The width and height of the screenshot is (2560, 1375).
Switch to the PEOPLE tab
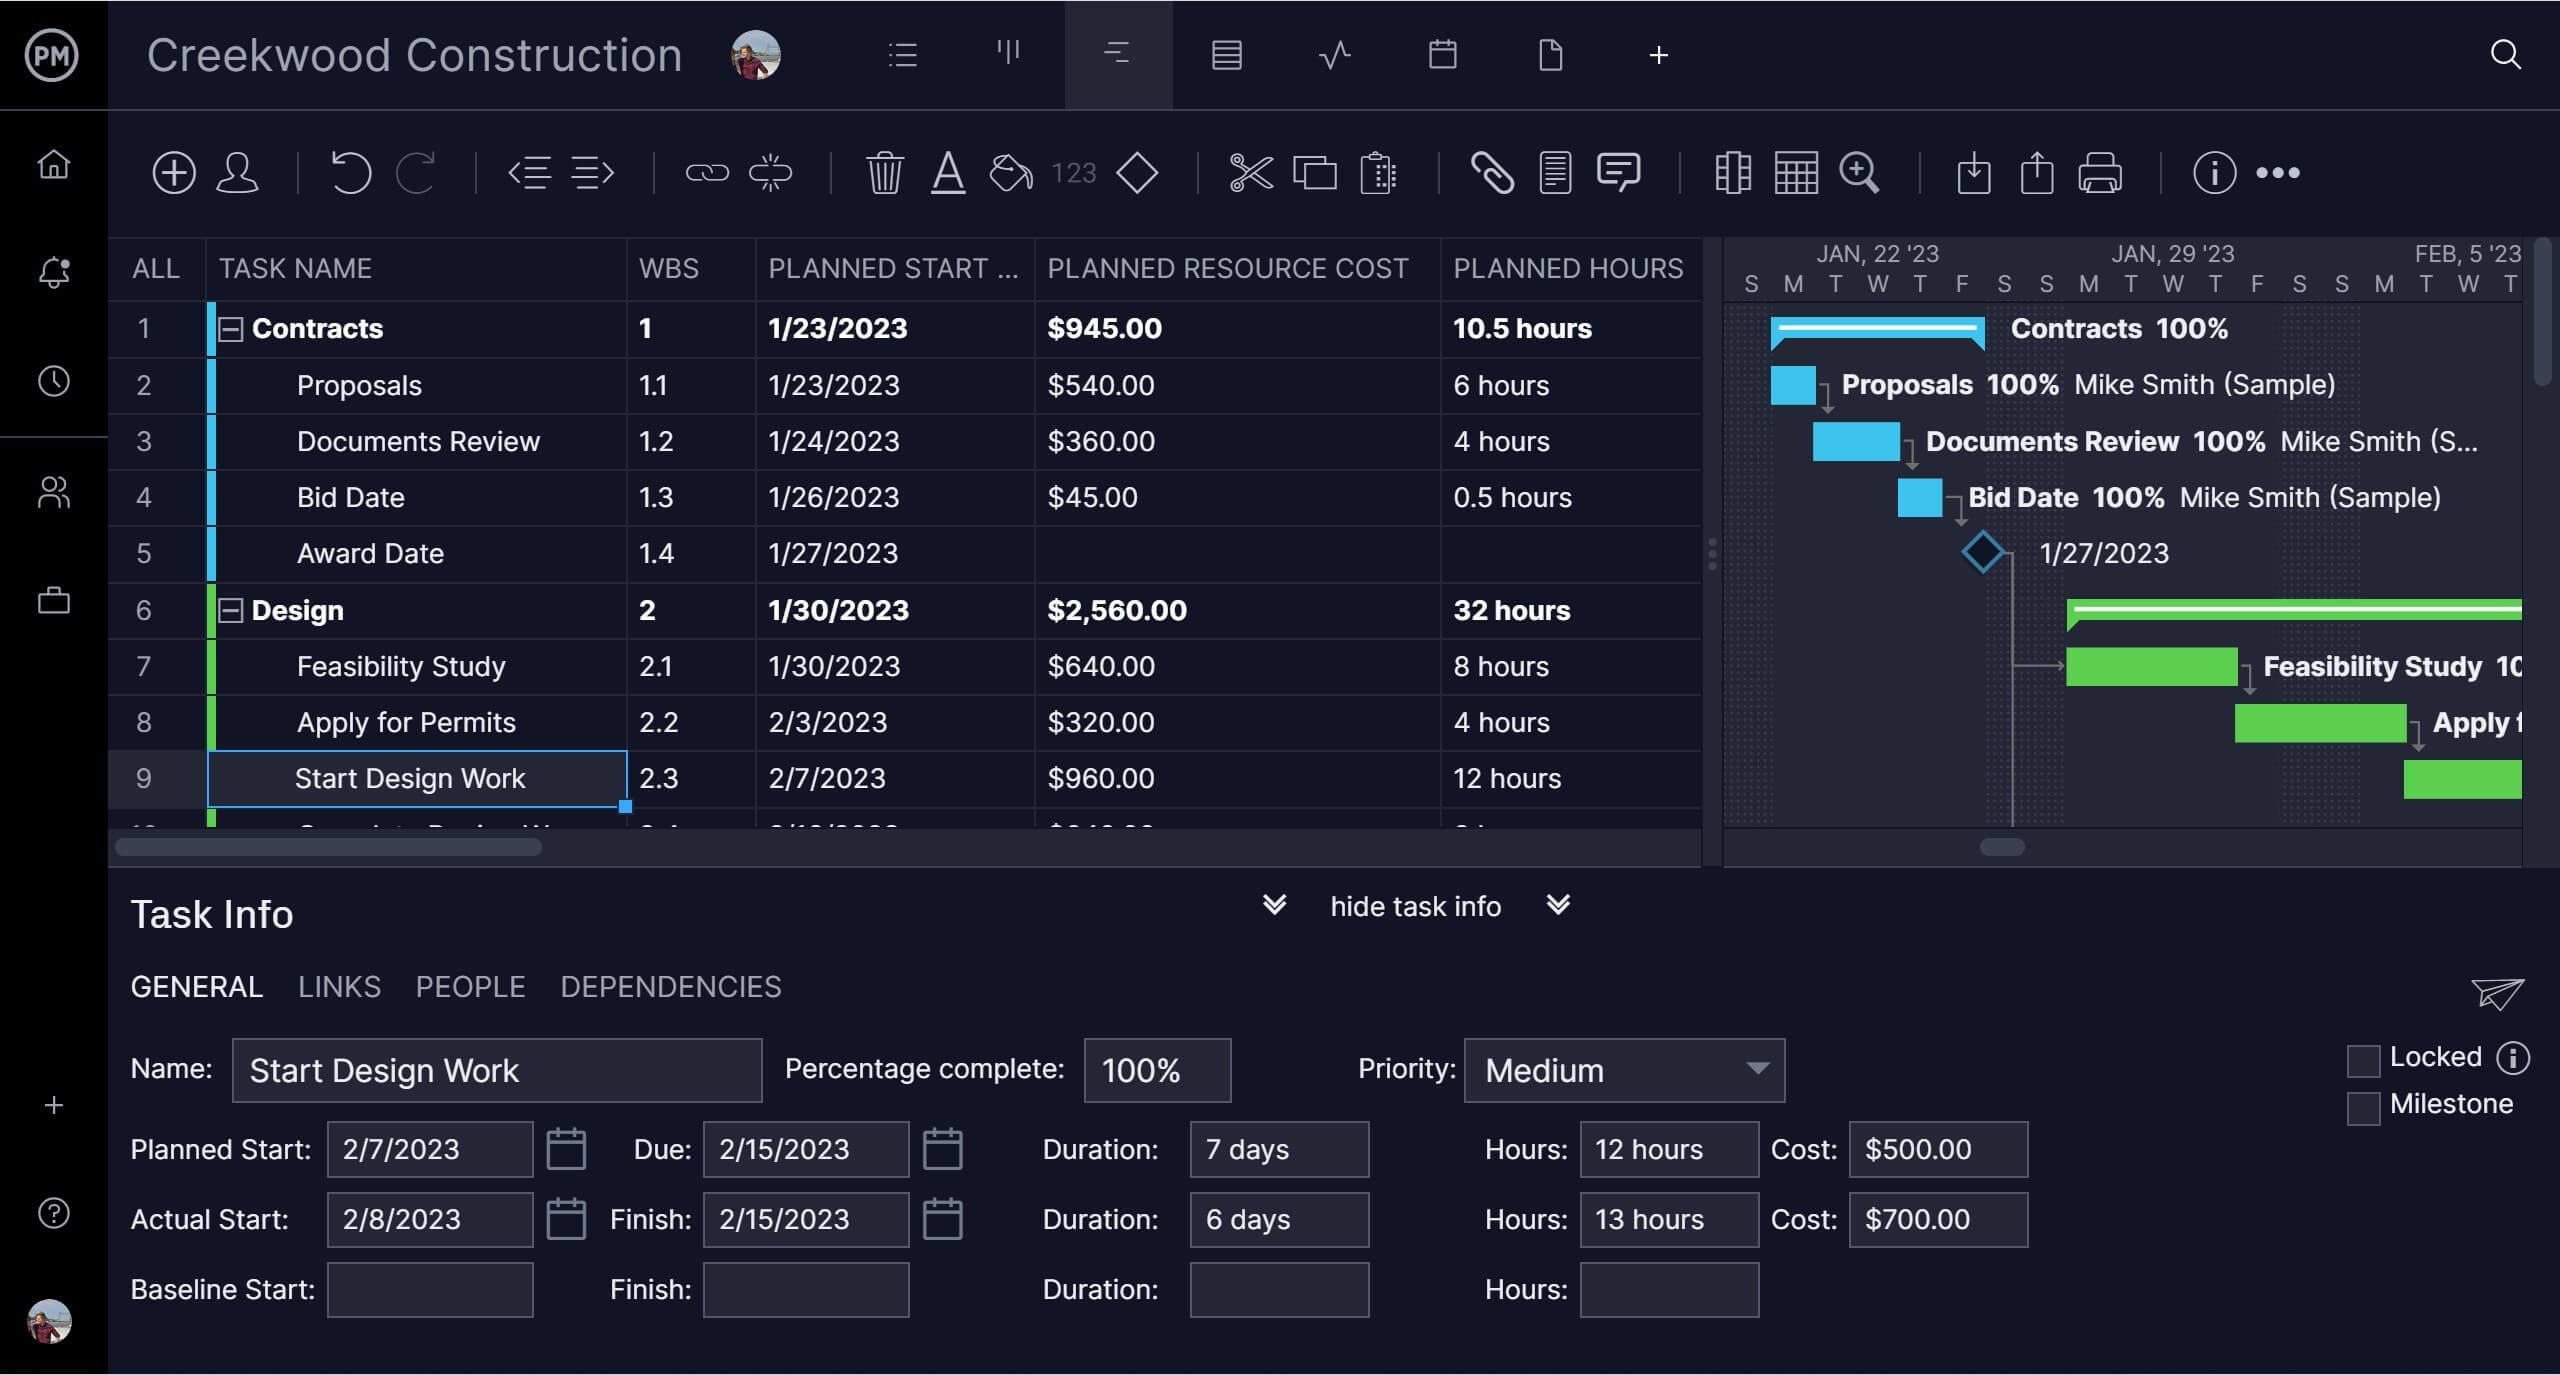click(x=471, y=986)
